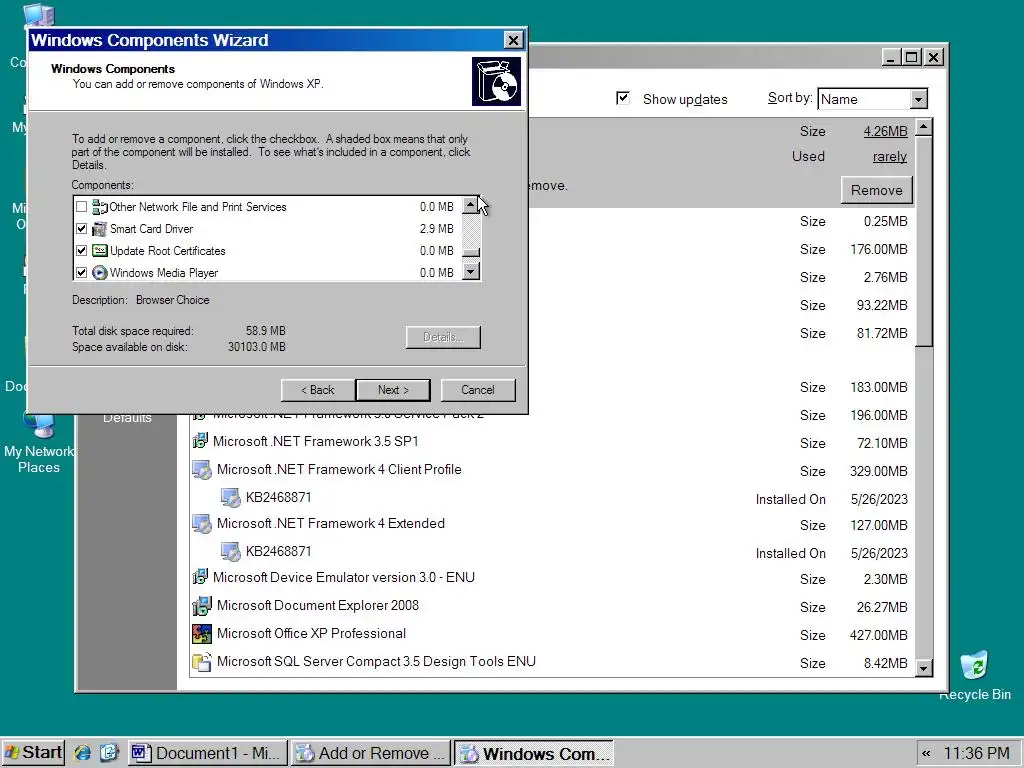Click .NET Framework 4 Client Profile icon
This screenshot has height=768, width=1024.
click(x=202, y=470)
